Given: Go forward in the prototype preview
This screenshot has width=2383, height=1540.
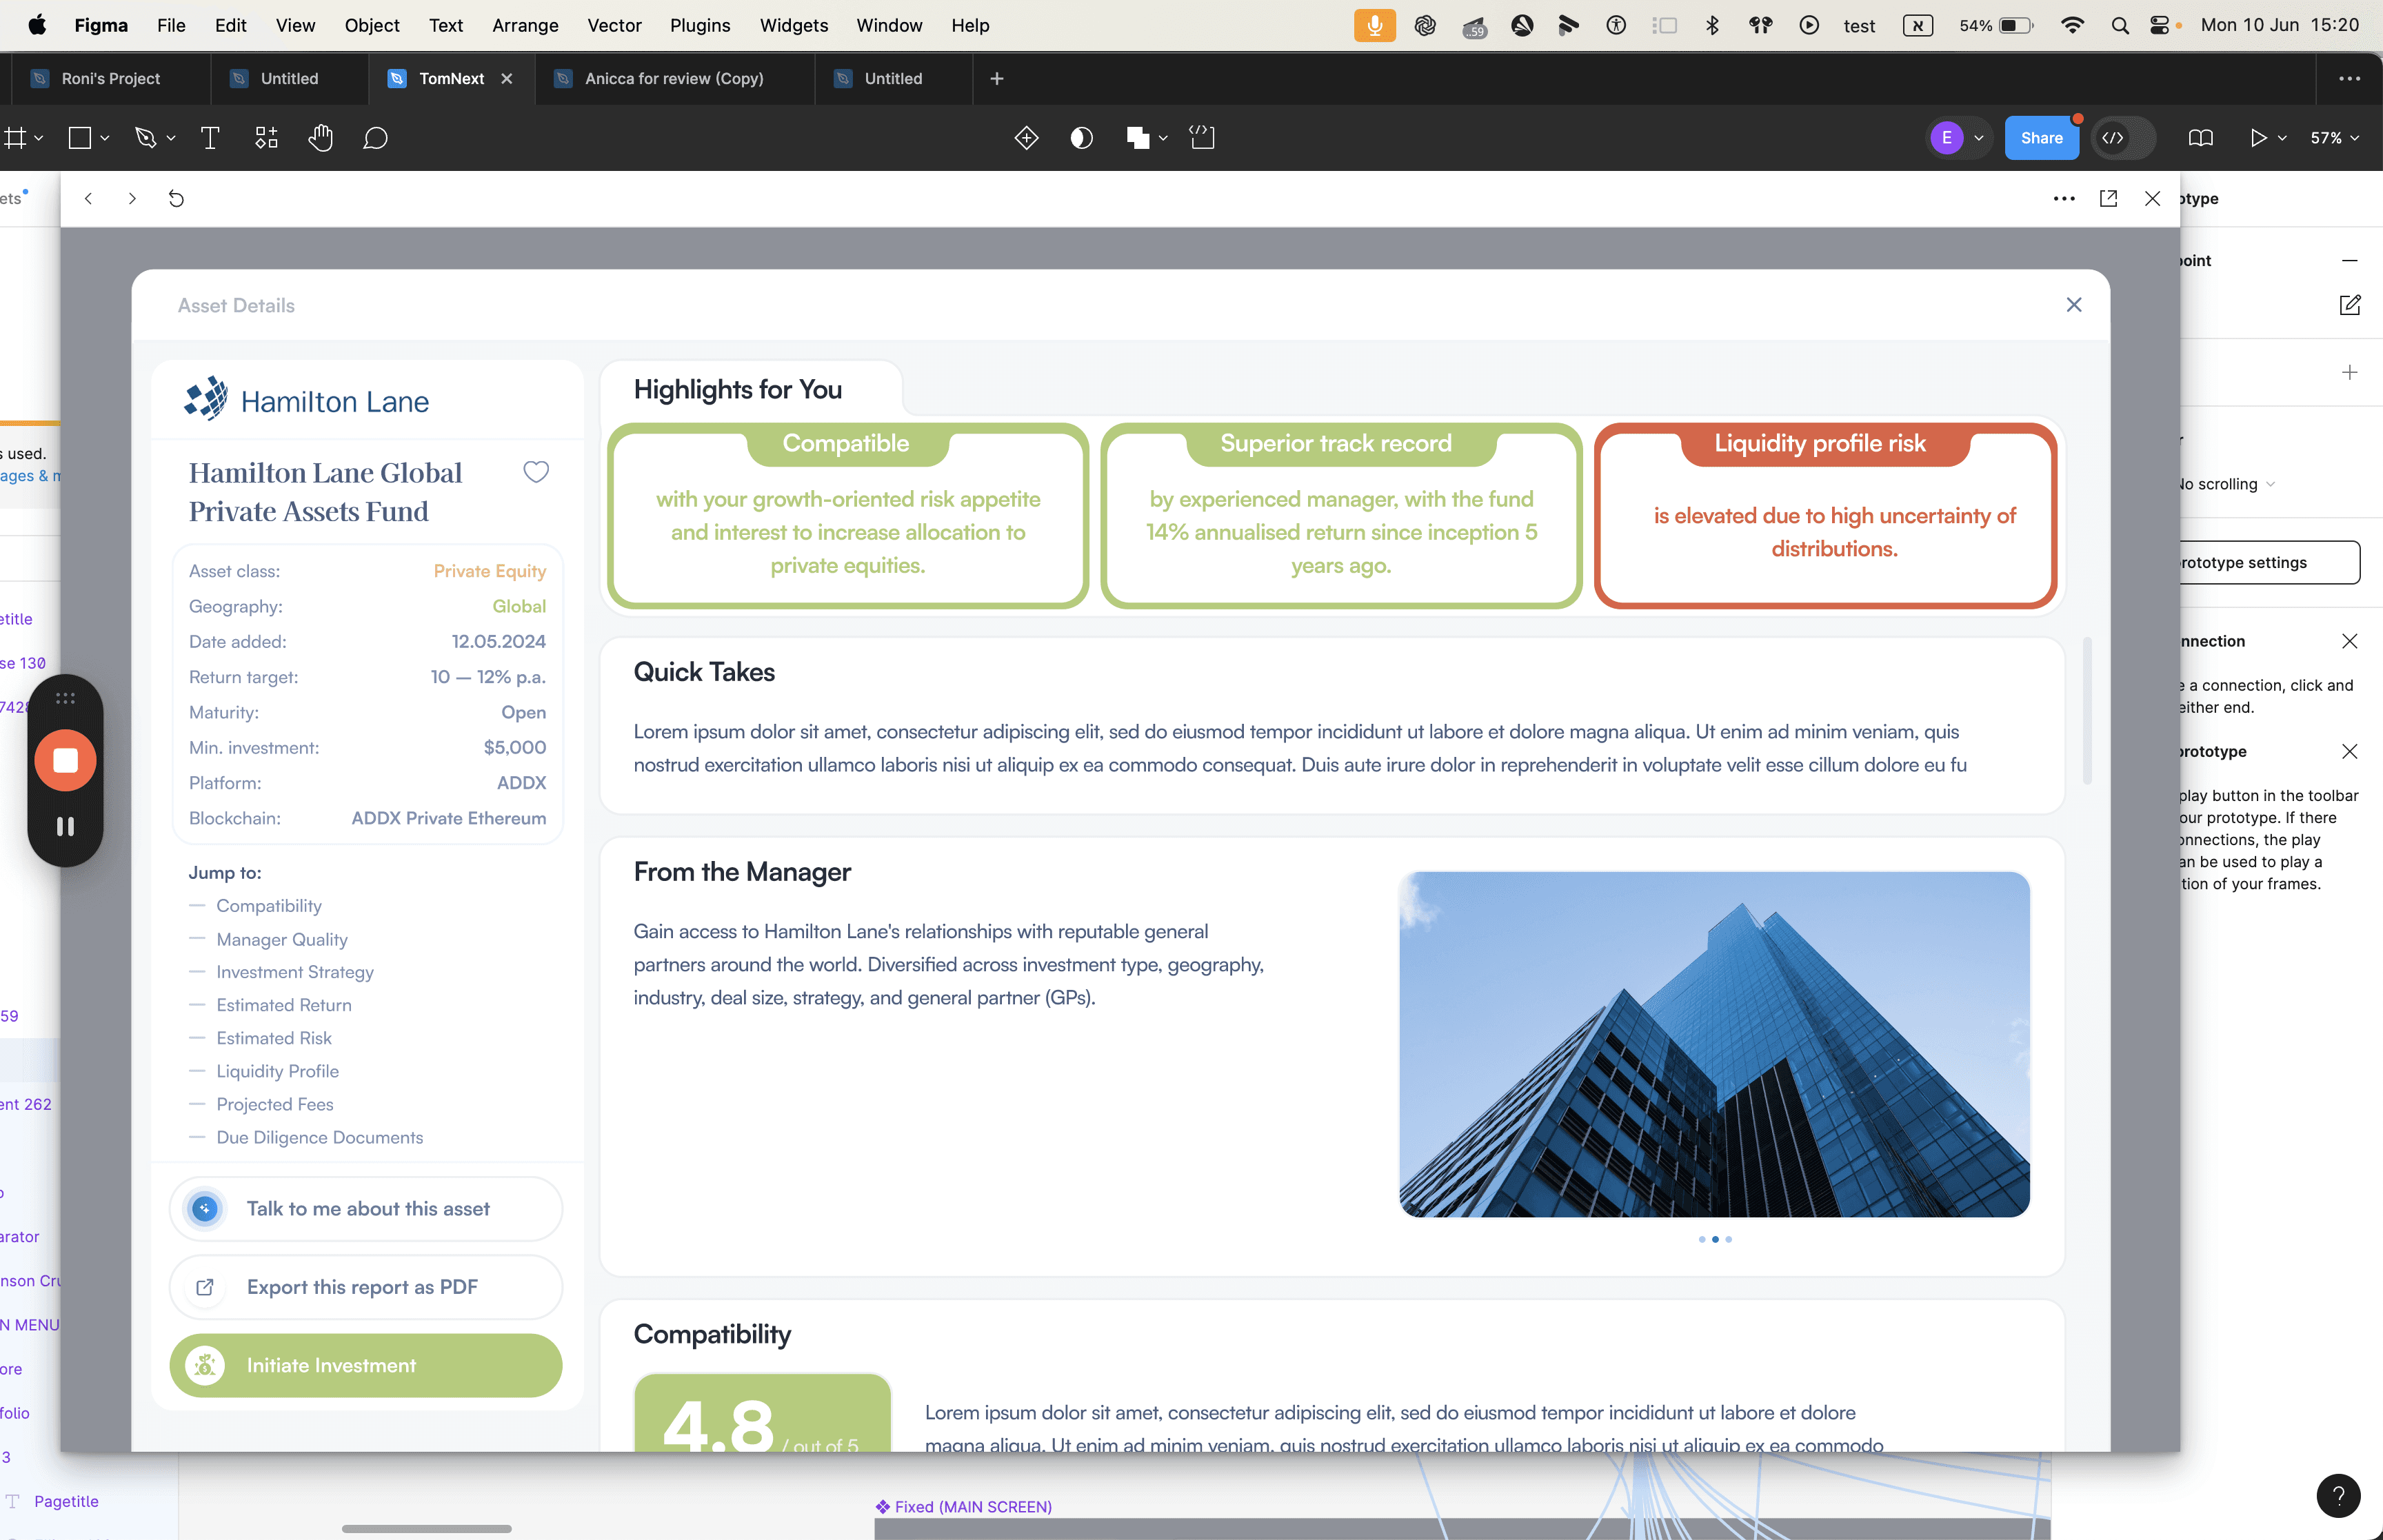Looking at the screenshot, I should click(x=132, y=199).
